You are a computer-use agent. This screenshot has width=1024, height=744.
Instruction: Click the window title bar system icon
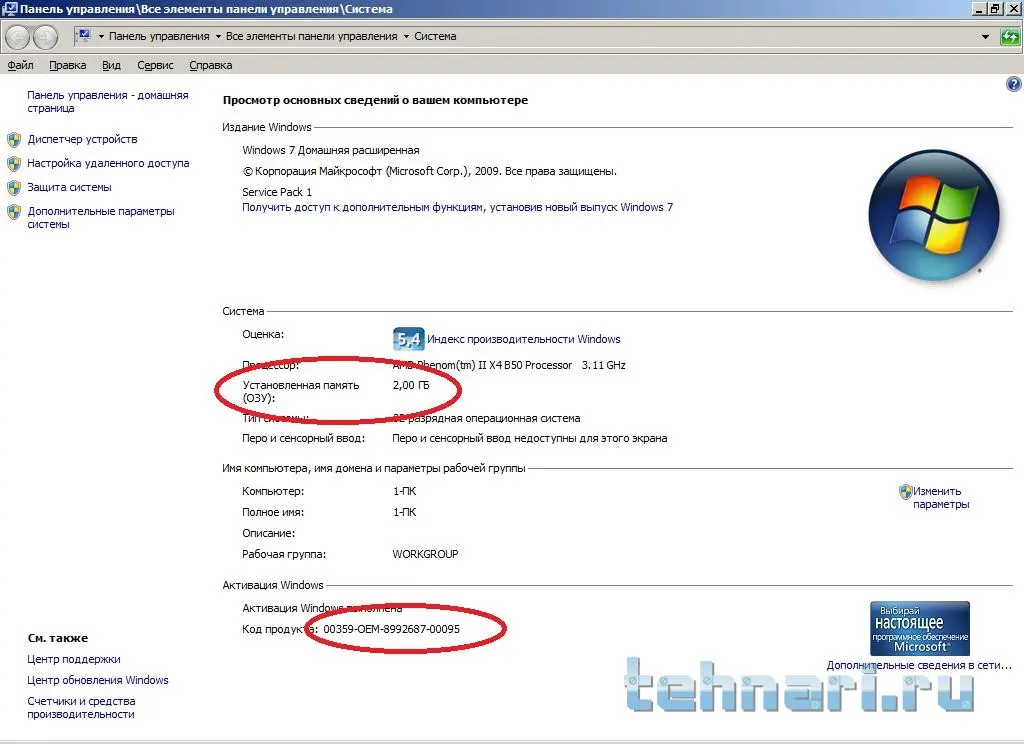click(x=9, y=8)
